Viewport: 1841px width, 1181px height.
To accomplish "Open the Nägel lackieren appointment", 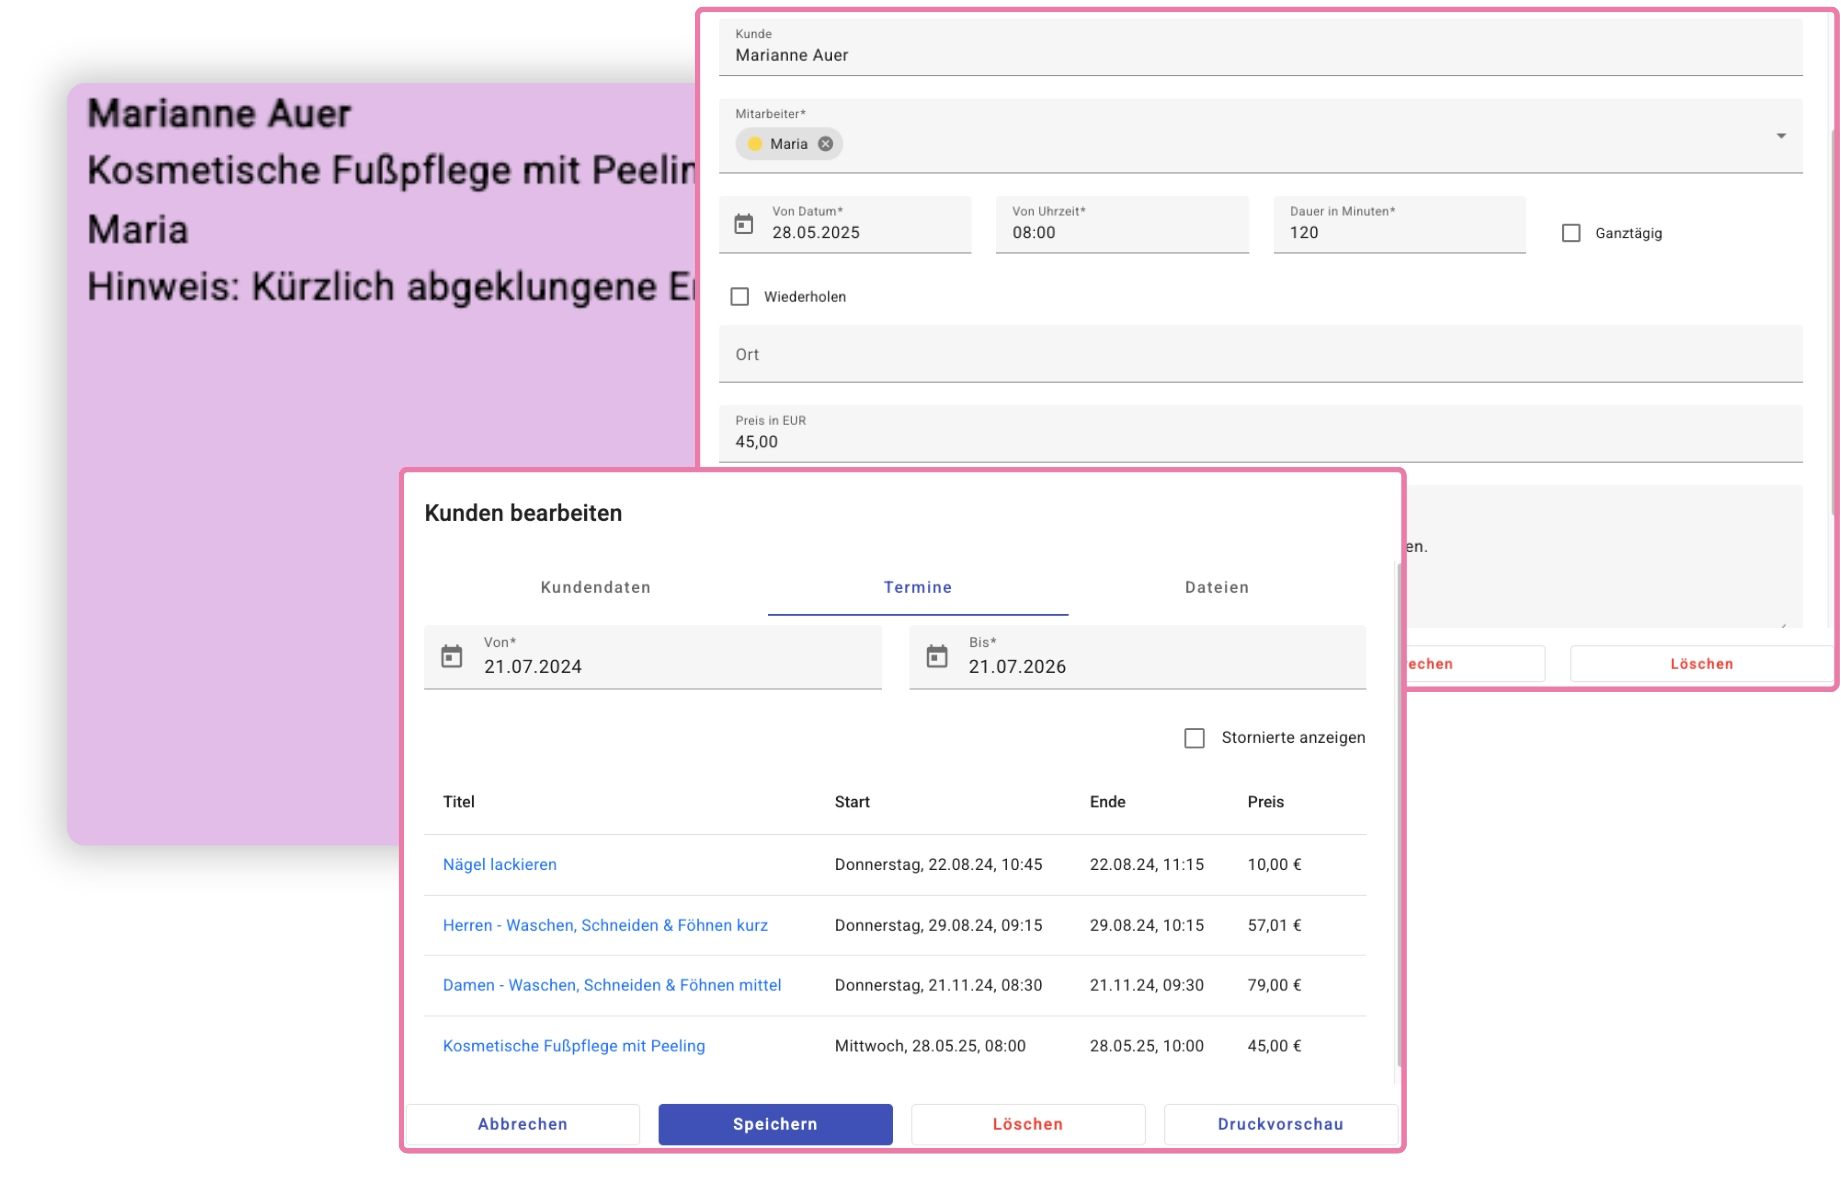I will click(500, 864).
